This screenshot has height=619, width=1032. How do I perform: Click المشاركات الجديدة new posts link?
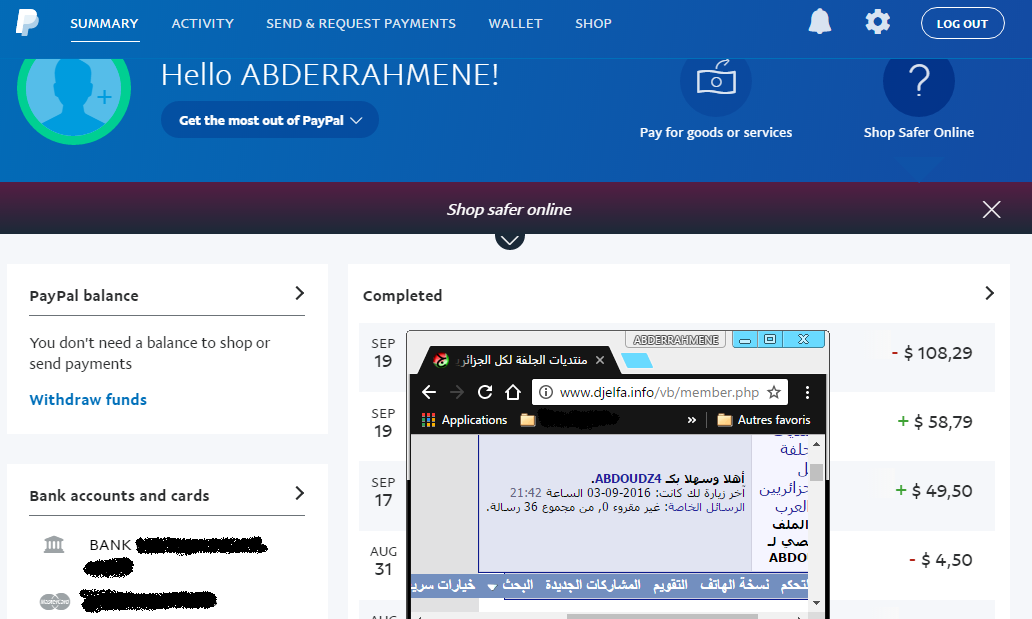click(x=593, y=585)
